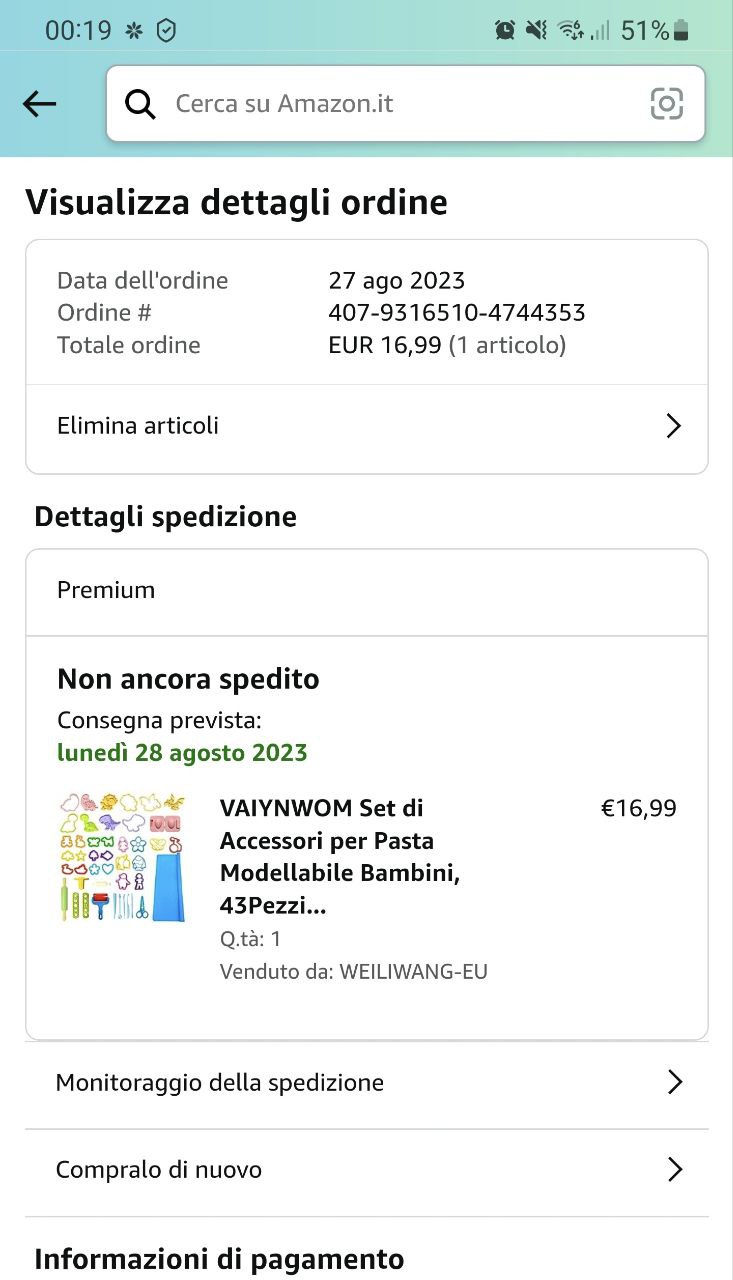Tap the order number 407-9316510-4744353
The height and width of the screenshot is (1280, 733).
[456, 312]
